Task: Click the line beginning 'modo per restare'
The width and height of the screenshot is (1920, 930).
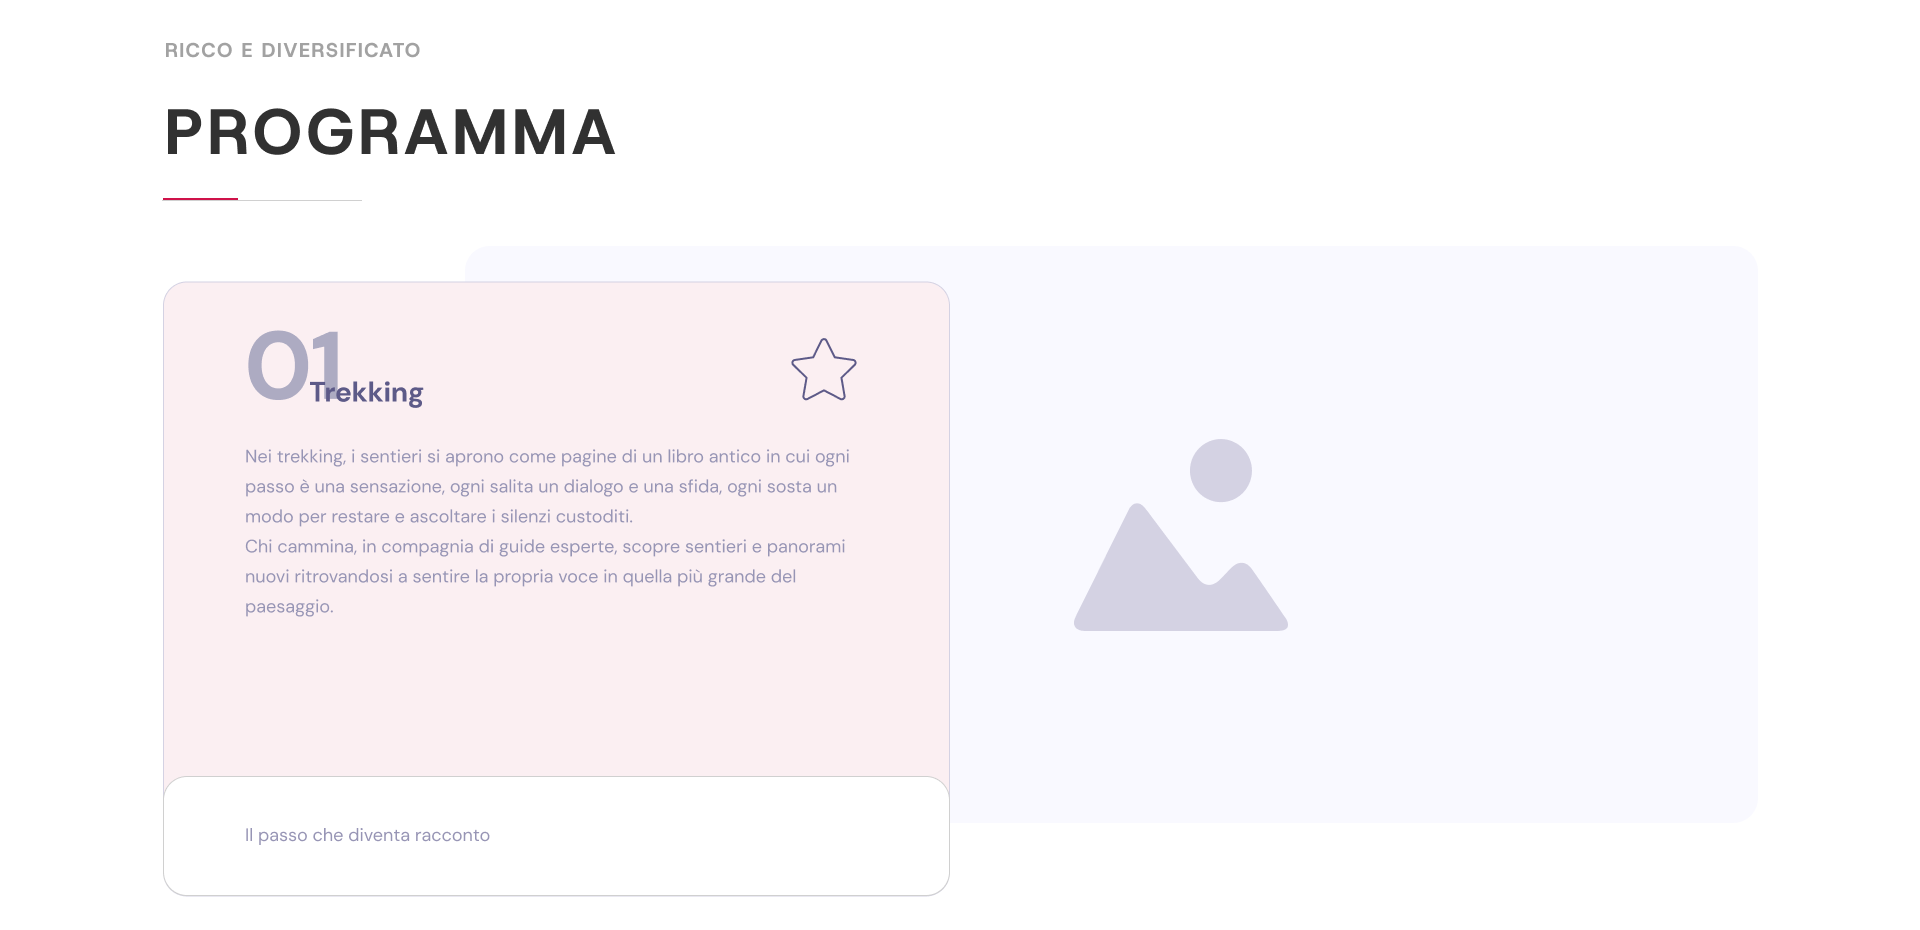Action: pyautogui.click(x=439, y=516)
